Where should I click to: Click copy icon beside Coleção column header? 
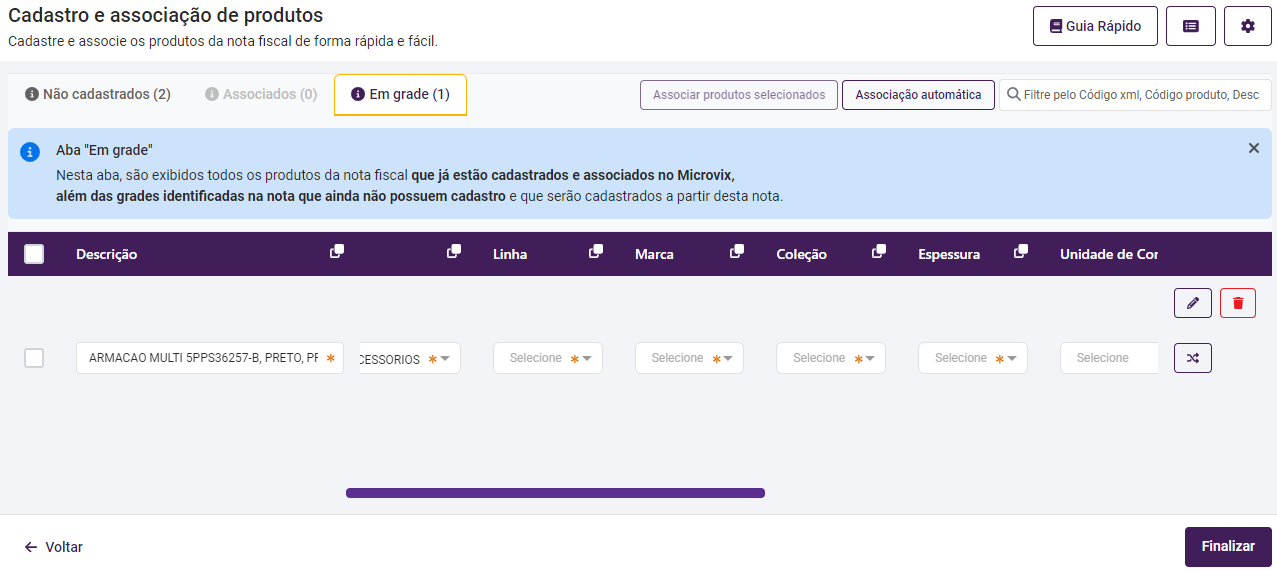tap(879, 252)
